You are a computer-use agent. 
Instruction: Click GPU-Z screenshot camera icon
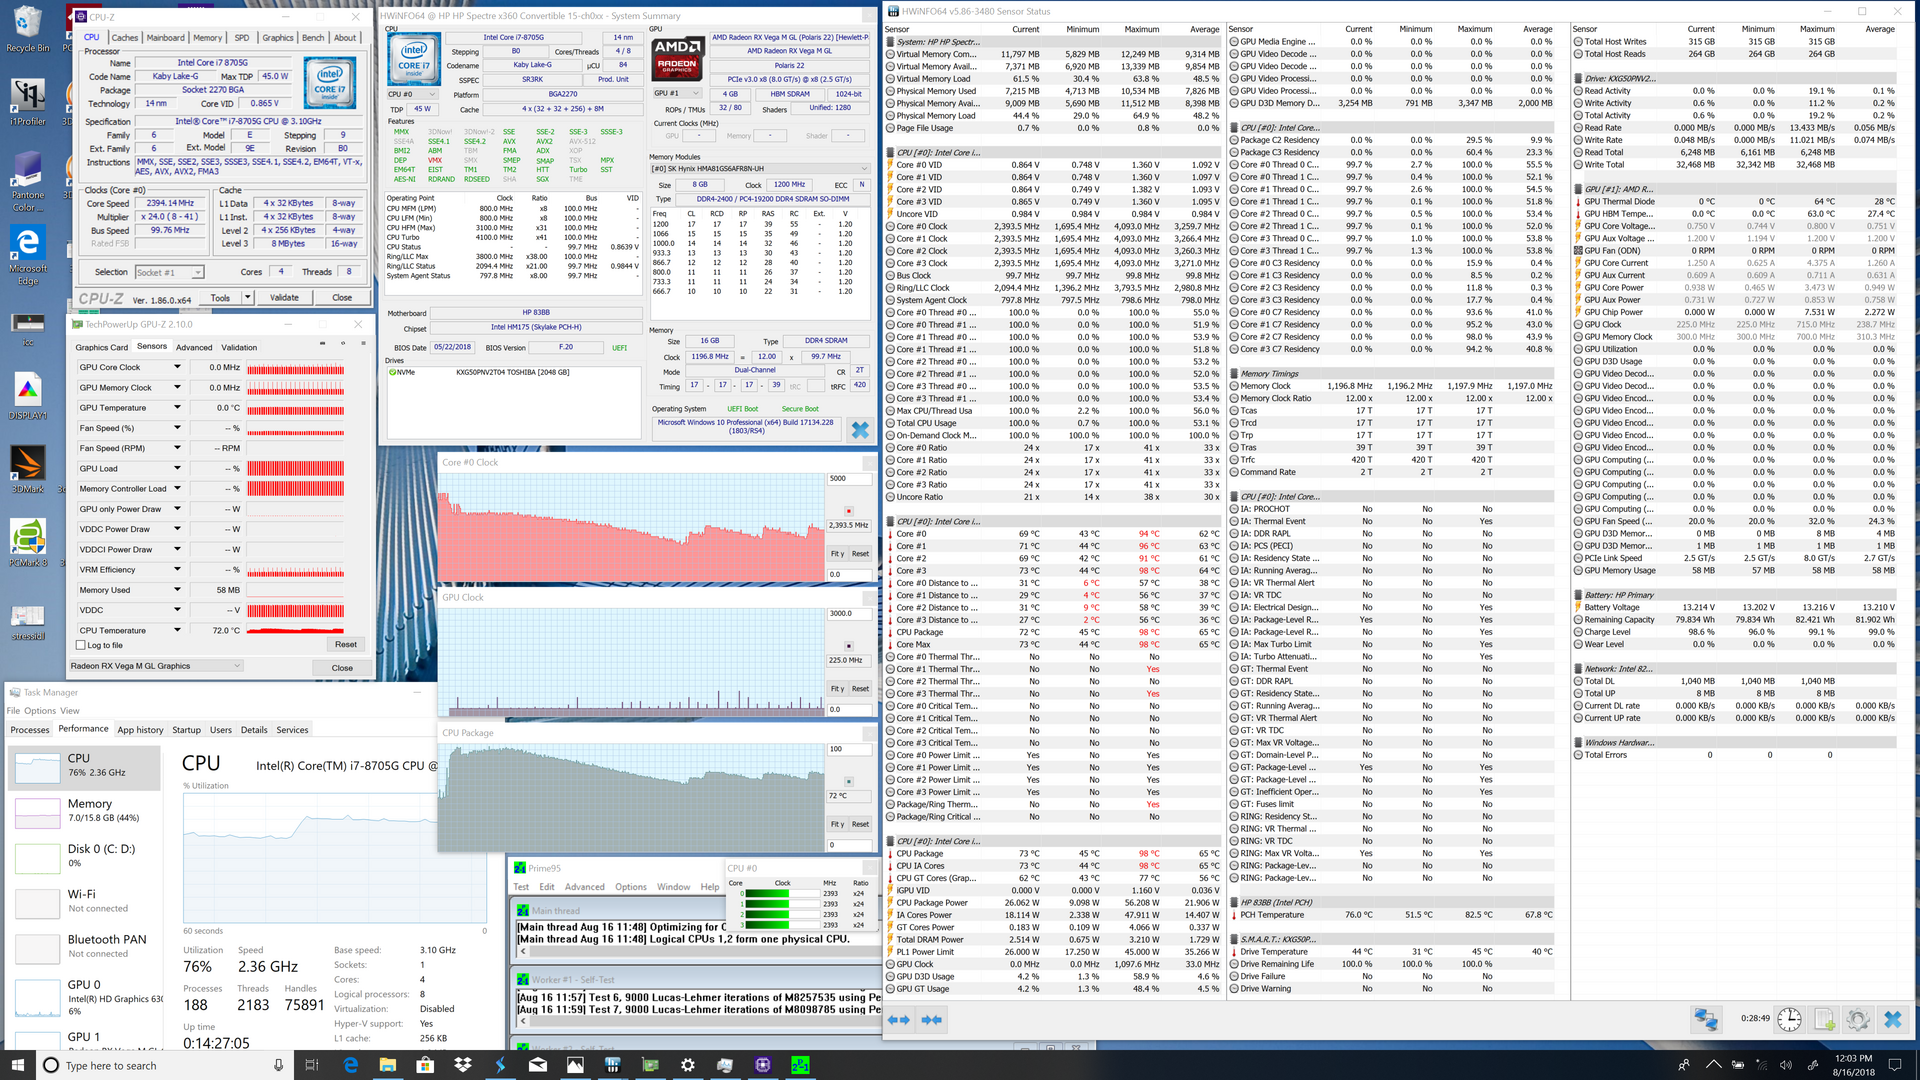pos(322,344)
